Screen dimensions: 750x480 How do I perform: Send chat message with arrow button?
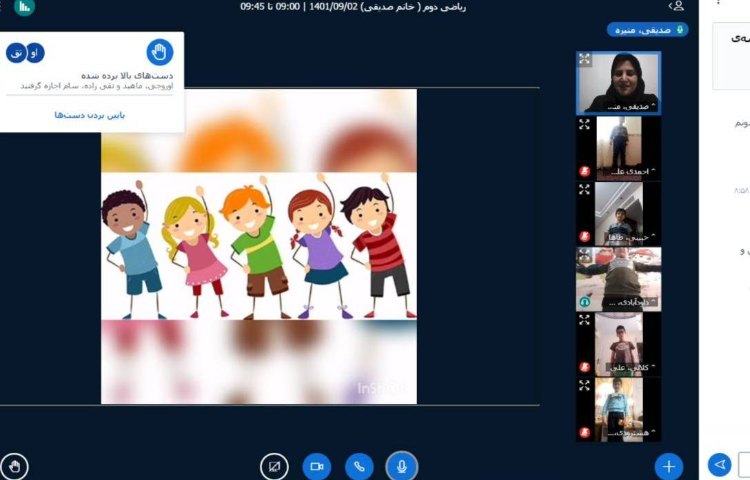pyautogui.click(x=719, y=465)
